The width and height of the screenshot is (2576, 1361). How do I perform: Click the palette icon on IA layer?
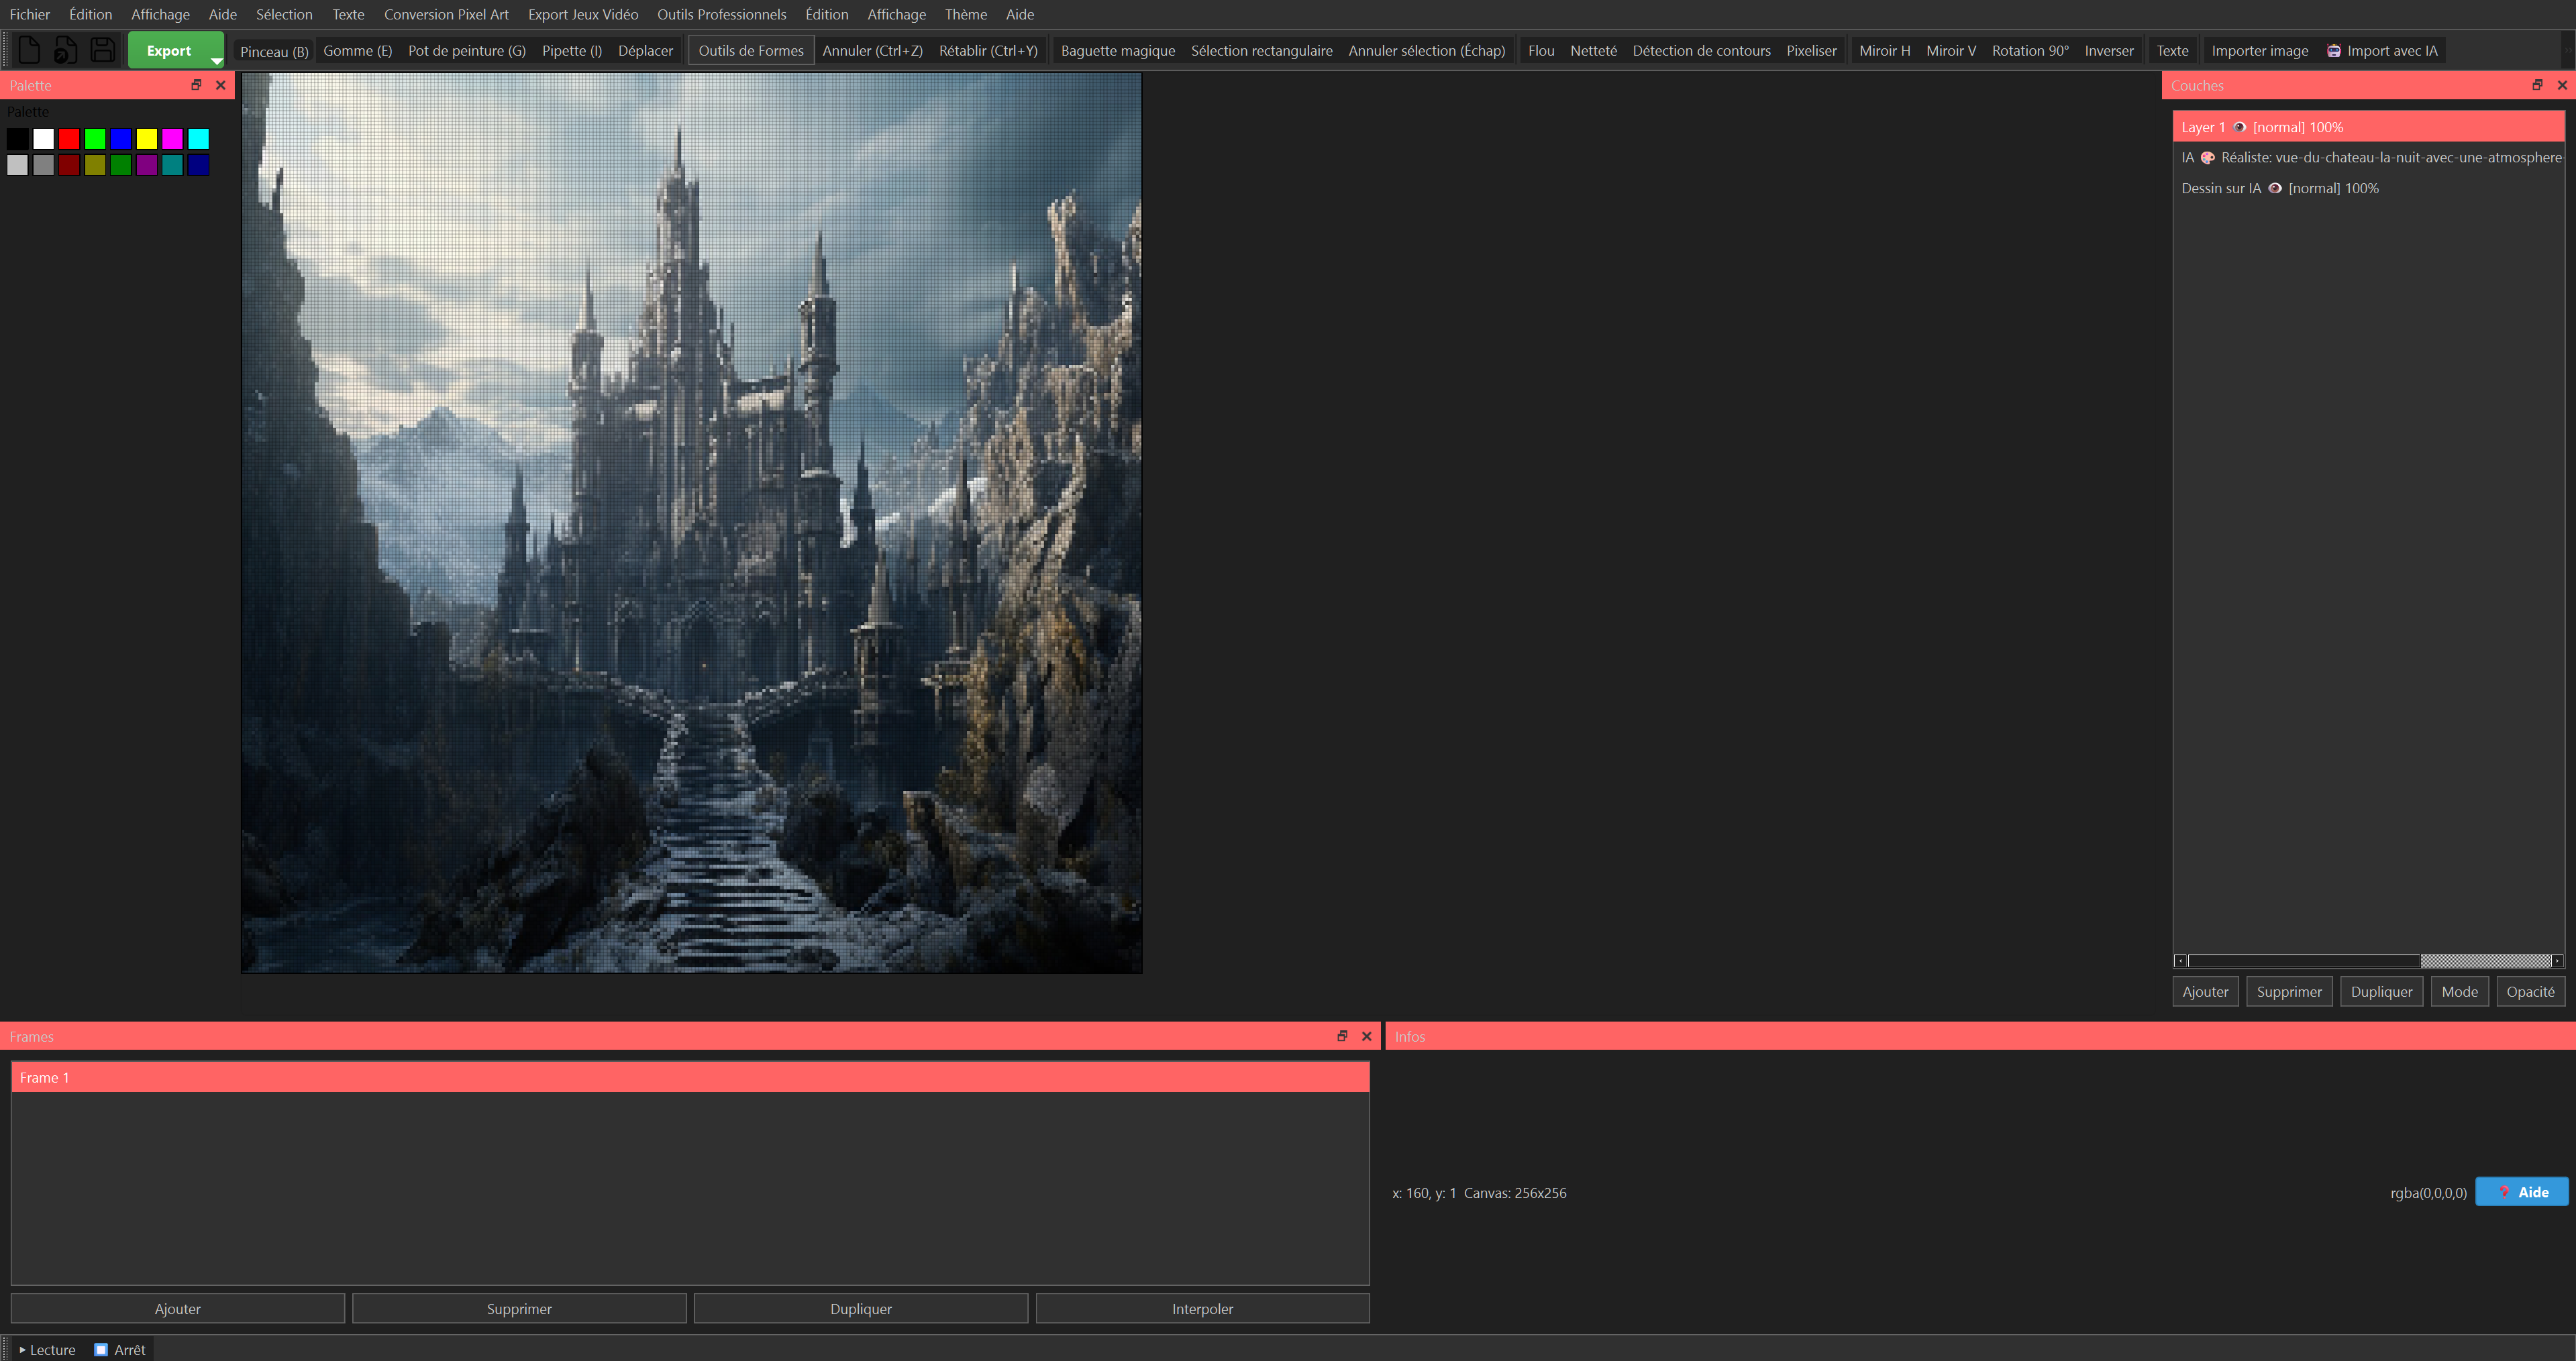[x=2207, y=158]
